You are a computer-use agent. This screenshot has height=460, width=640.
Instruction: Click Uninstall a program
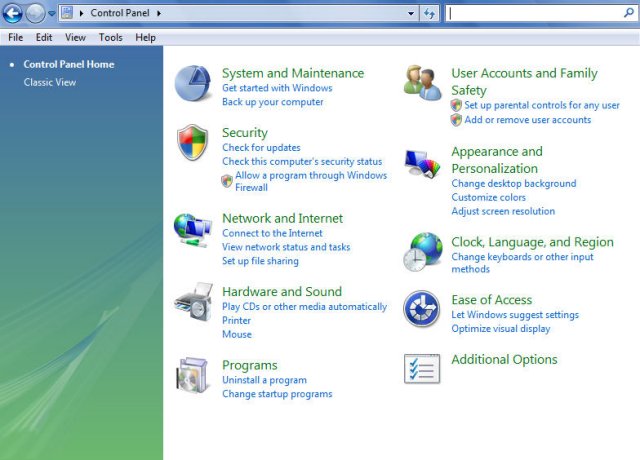[264, 380]
